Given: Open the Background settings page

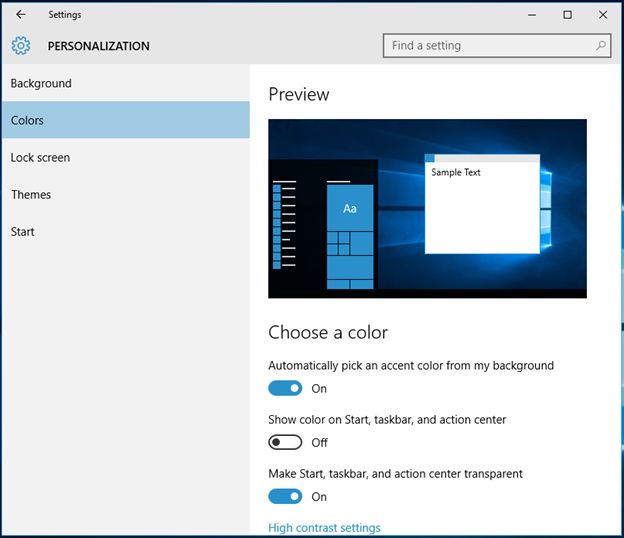Looking at the screenshot, I should [41, 84].
